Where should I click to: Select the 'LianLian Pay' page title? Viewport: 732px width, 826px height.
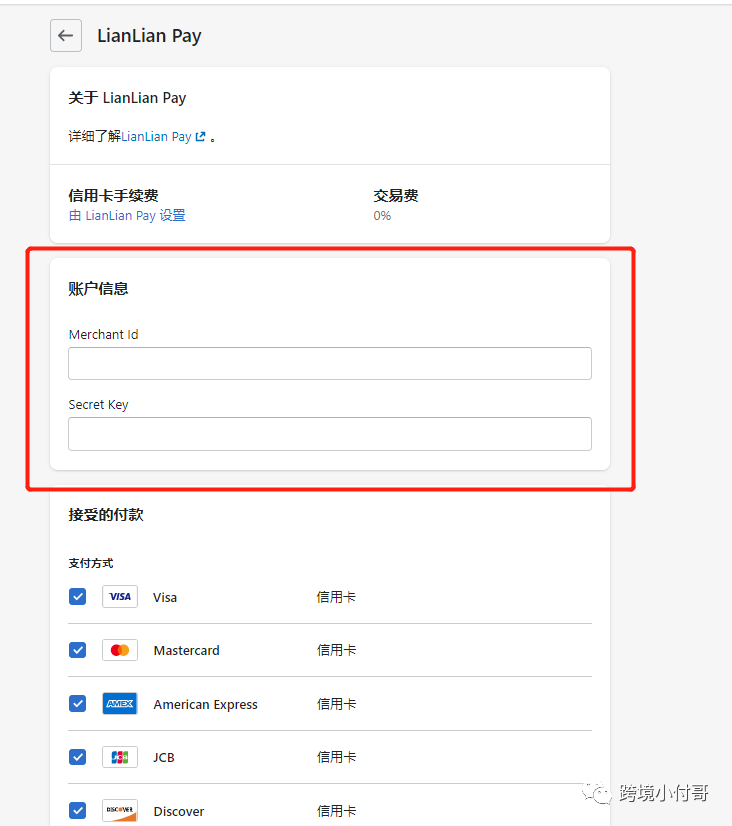point(149,36)
